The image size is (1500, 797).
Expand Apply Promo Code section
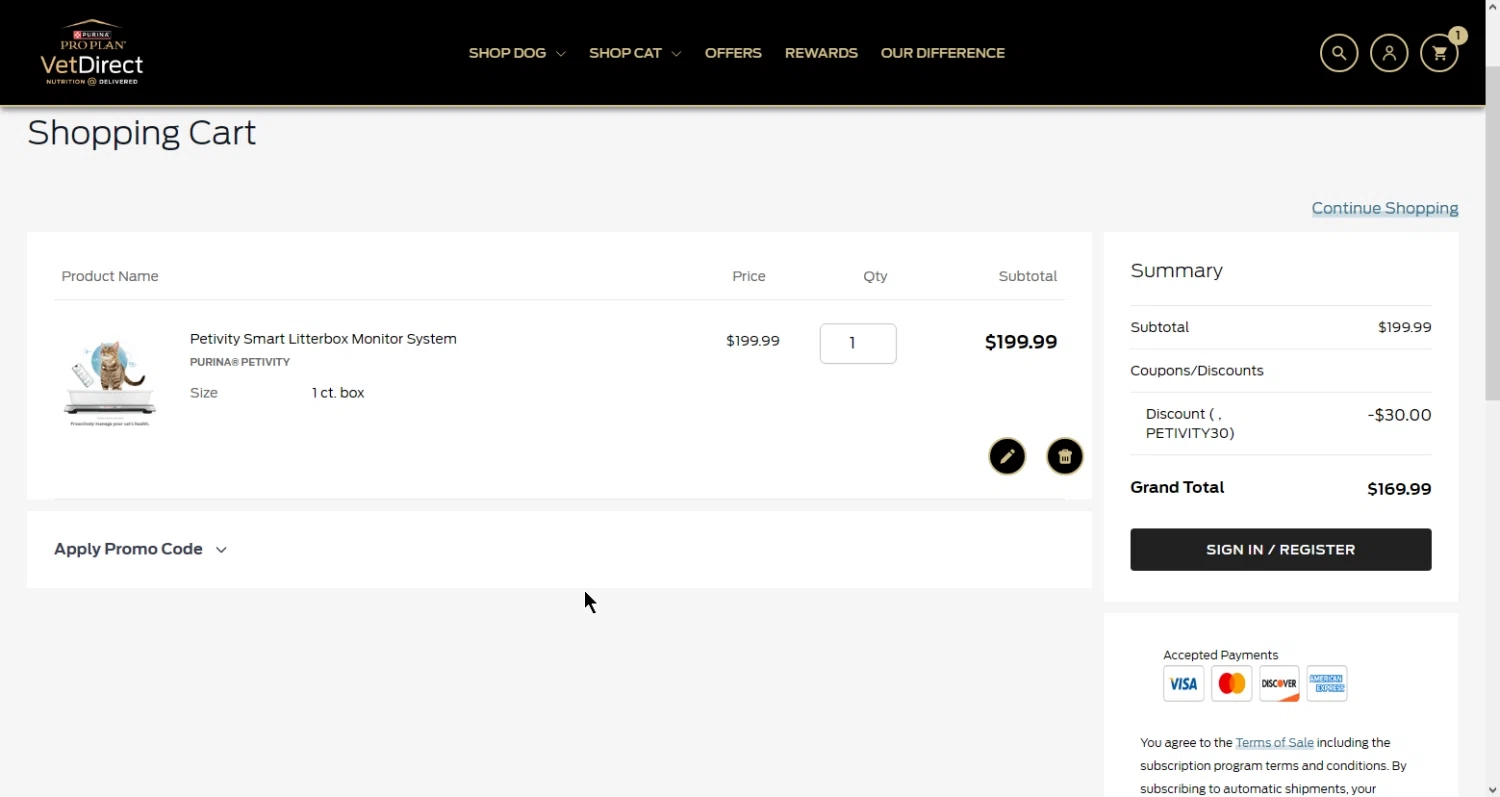[x=141, y=549]
